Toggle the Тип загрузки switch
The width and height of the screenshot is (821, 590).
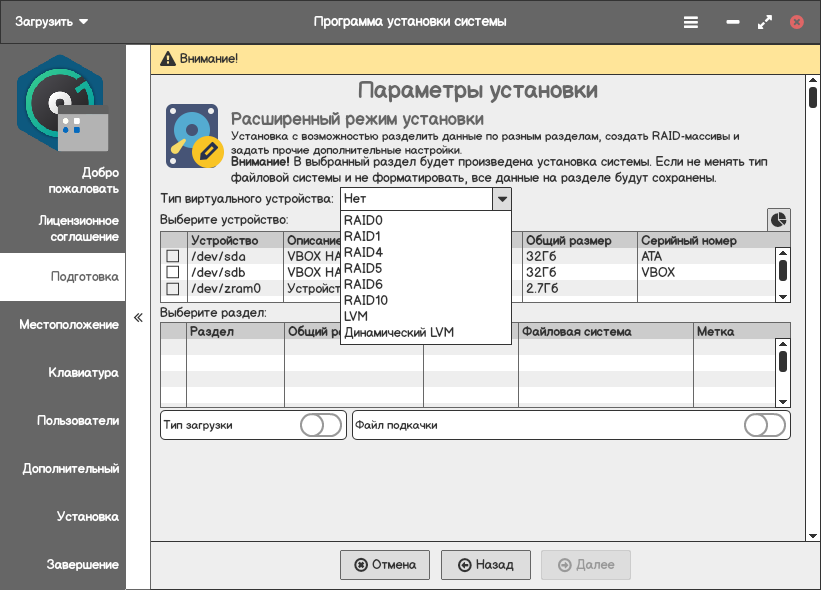[321, 425]
